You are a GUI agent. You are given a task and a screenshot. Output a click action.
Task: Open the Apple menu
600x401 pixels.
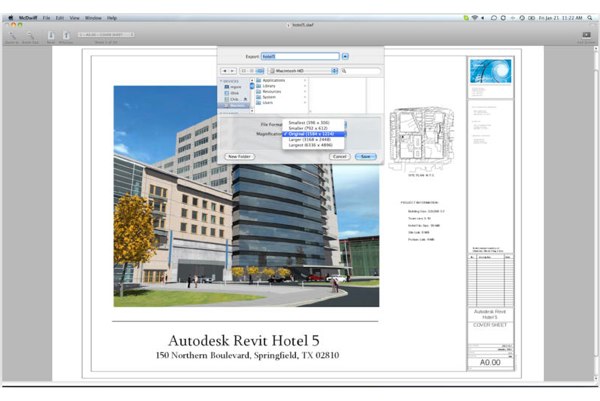pos(11,18)
